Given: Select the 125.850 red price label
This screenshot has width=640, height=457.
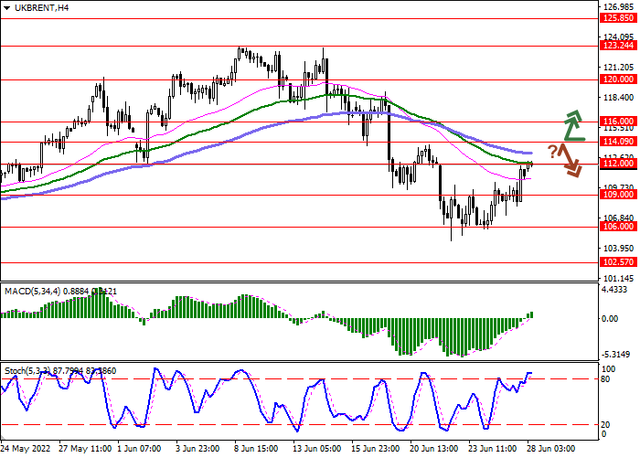Looking at the screenshot, I should point(619,18).
